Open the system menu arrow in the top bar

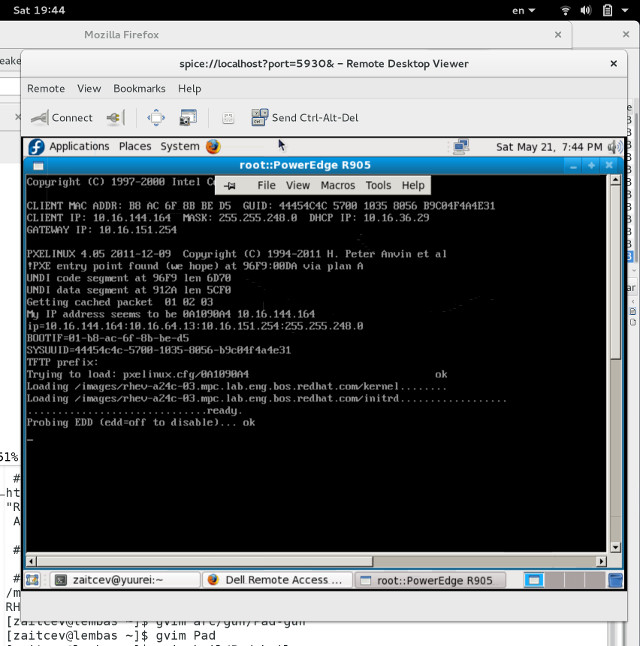coord(625,10)
